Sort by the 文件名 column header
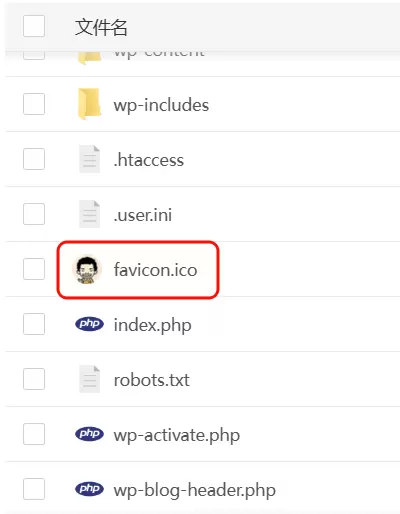The image size is (400, 514). pyautogui.click(x=101, y=27)
